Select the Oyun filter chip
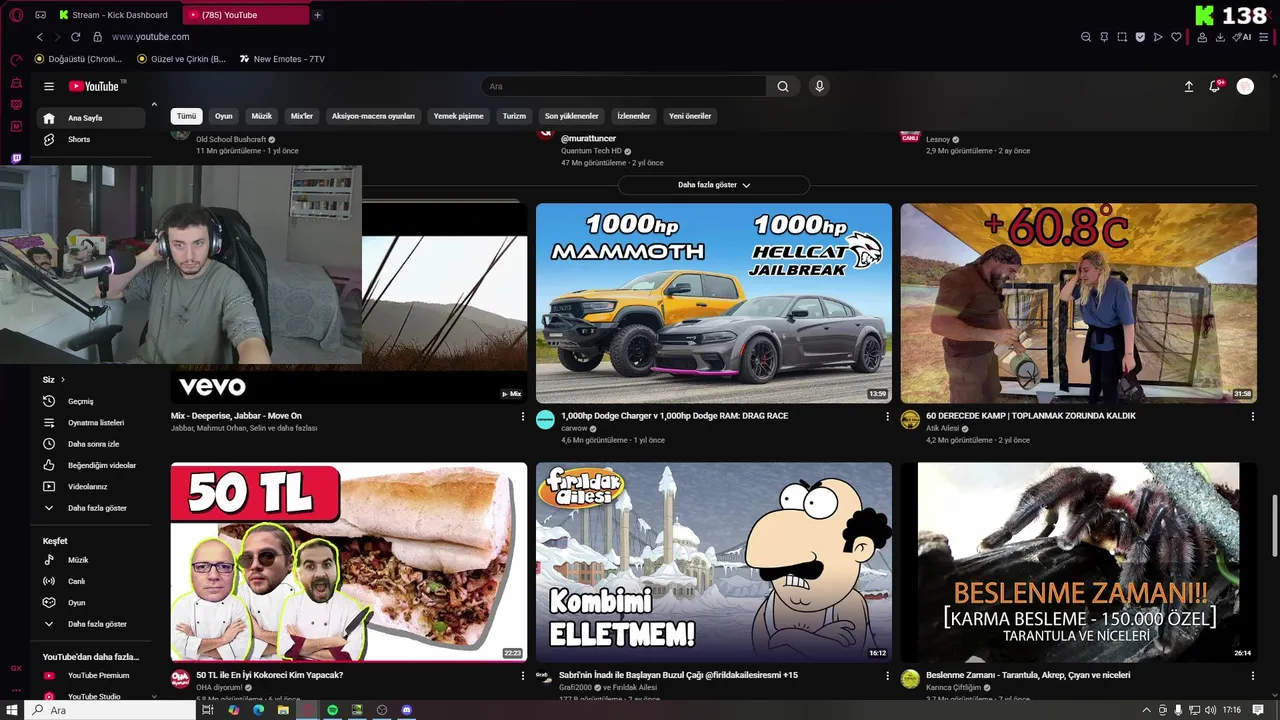 224,116
